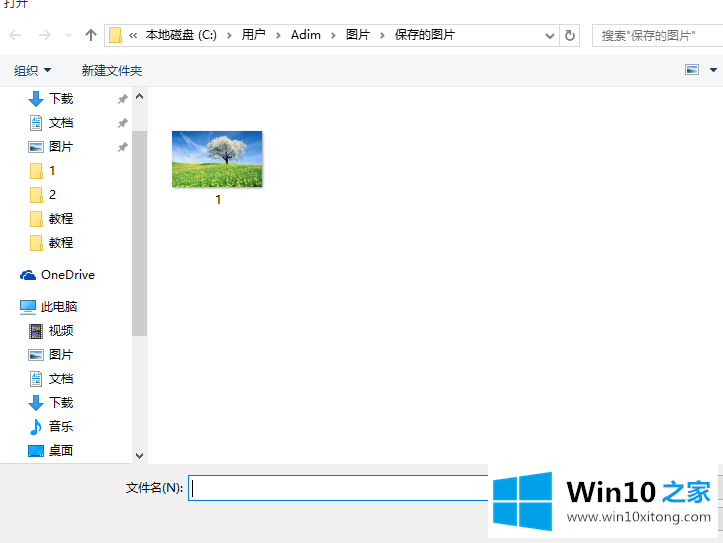723x543 pixels.
Task: Go up one folder level
Action: coord(91,35)
